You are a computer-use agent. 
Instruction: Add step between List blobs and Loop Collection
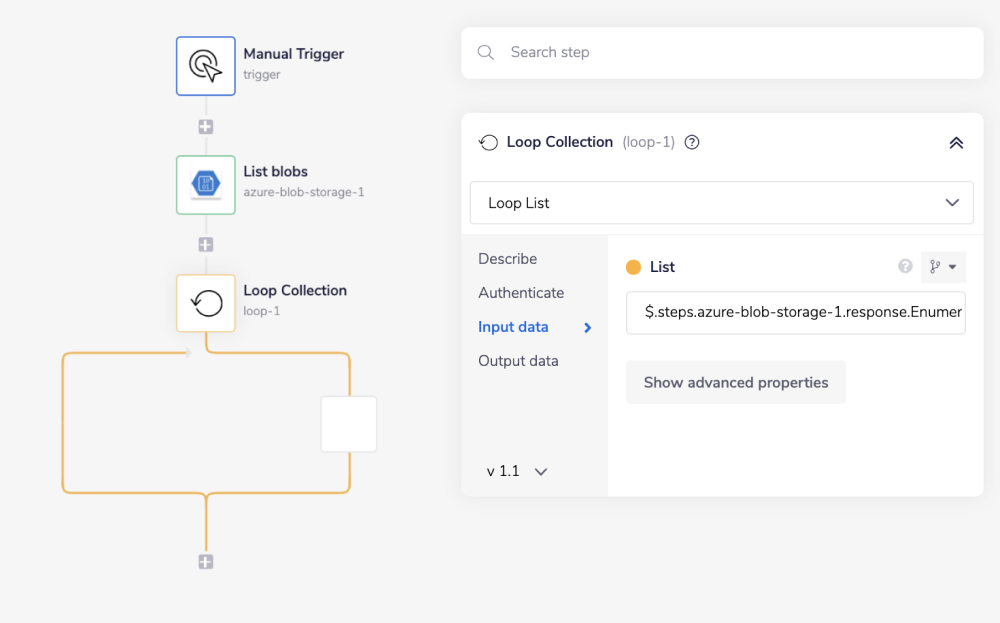[205, 244]
